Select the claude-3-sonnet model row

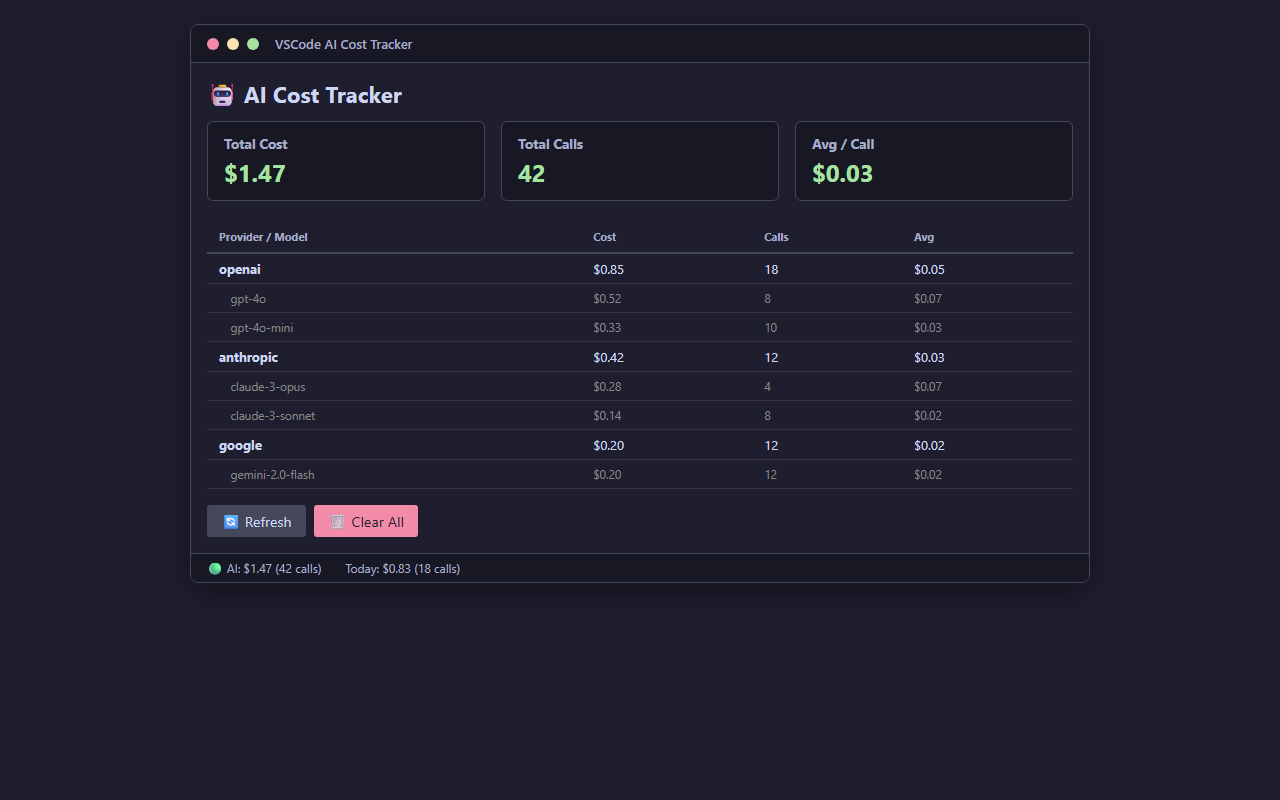(640, 416)
